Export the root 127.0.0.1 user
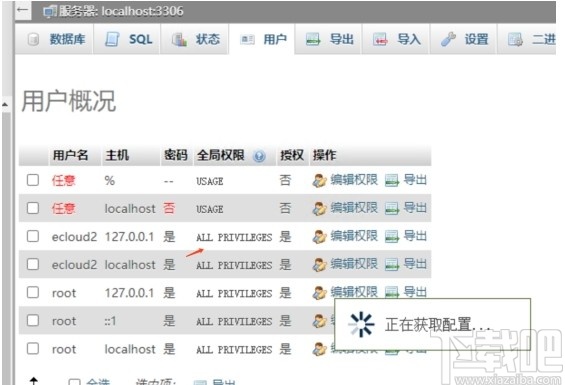This screenshot has height=385, width=565. pos(415,291)
